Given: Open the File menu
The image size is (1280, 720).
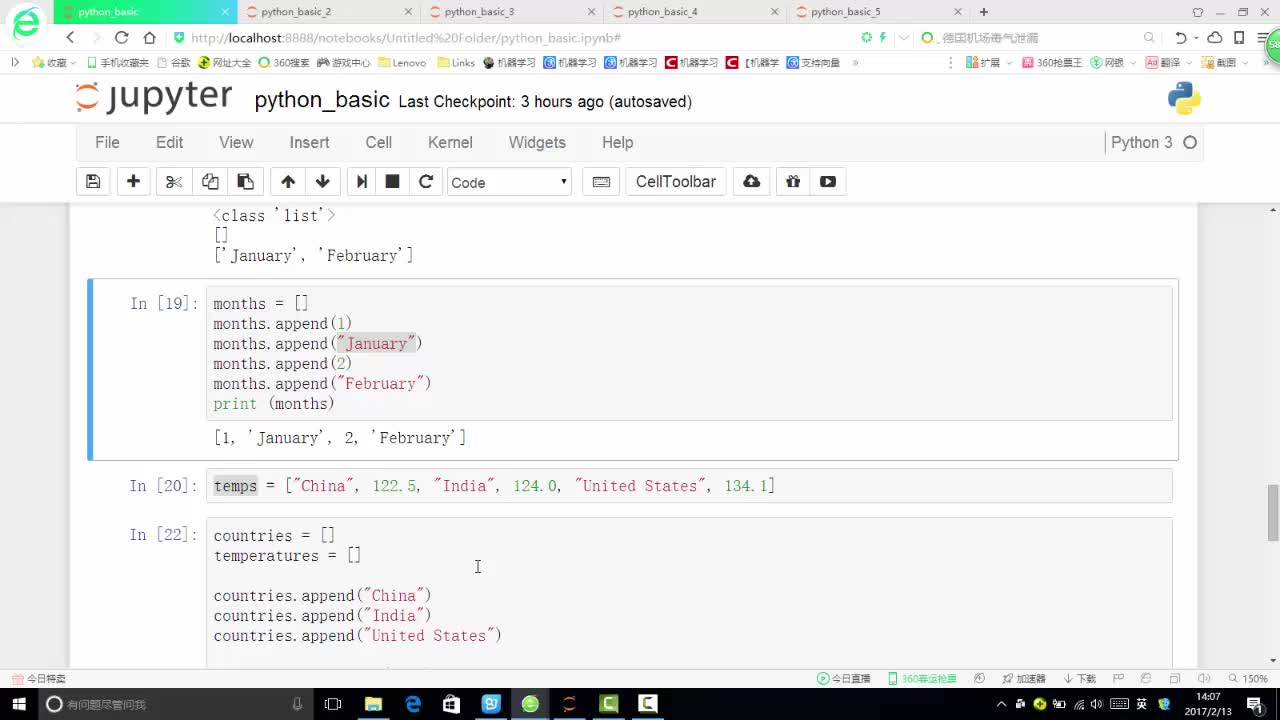Looking at the screenshot, I should (x=107, y=142).
